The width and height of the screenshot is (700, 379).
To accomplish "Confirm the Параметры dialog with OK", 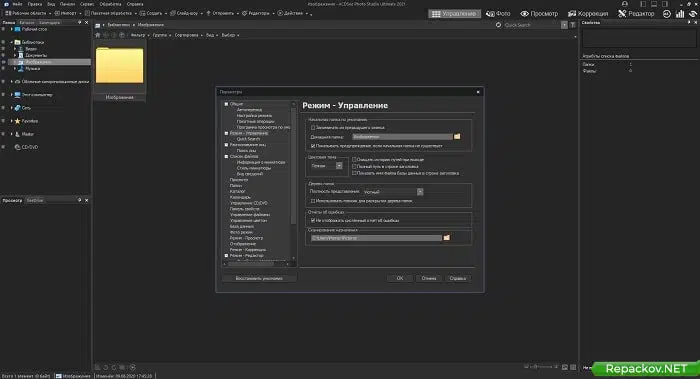I will [x=400, y=278].
